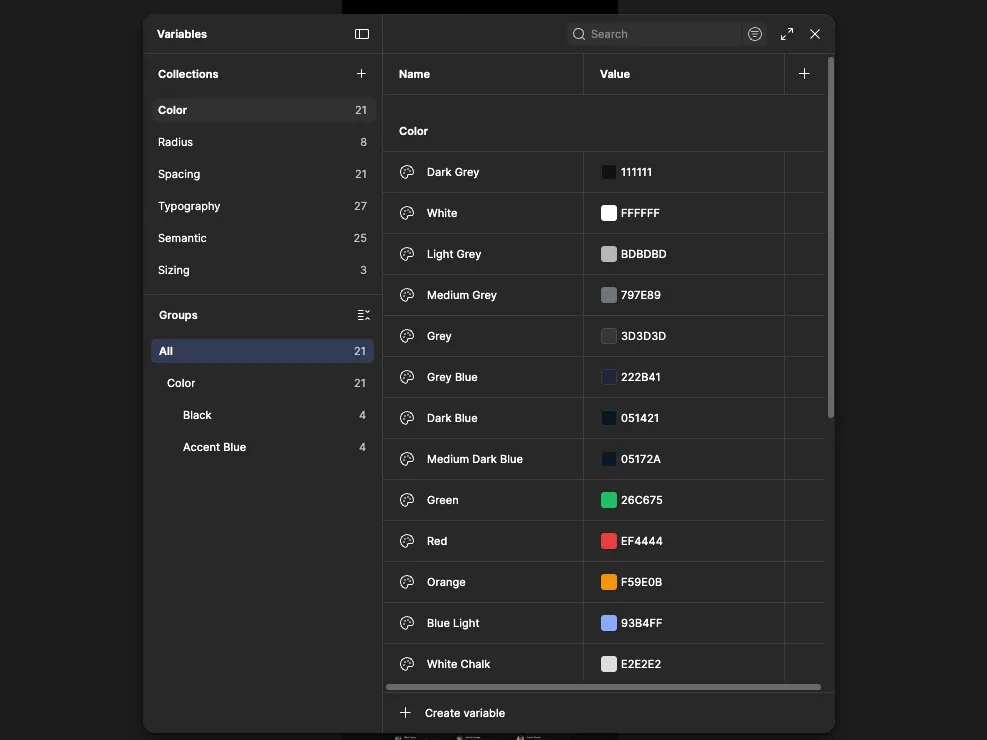Click the 797E89 value text
Viewport: 987px width, 740px height.
point(641,294)
